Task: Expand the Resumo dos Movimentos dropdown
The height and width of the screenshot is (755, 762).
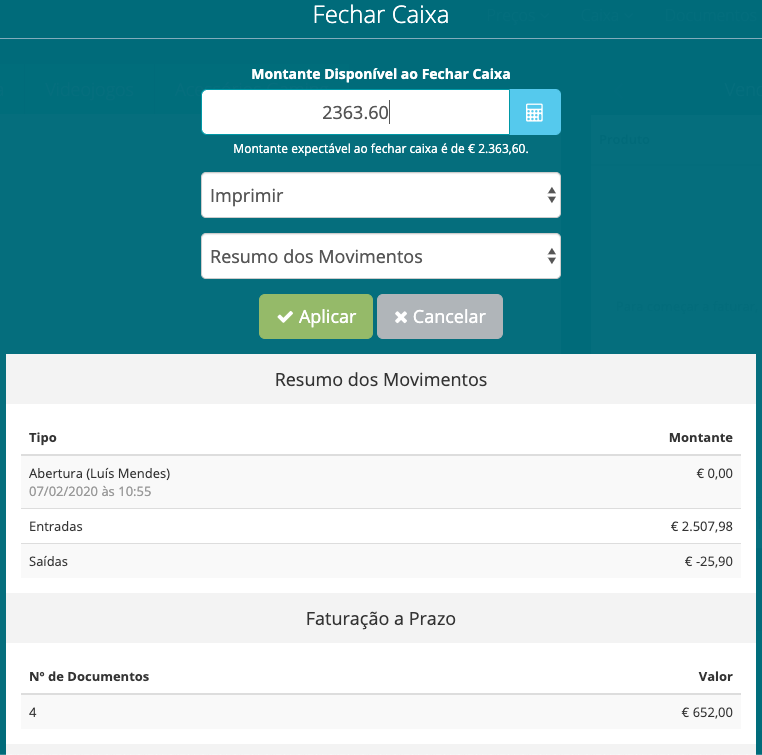Action: pos(380,257)
